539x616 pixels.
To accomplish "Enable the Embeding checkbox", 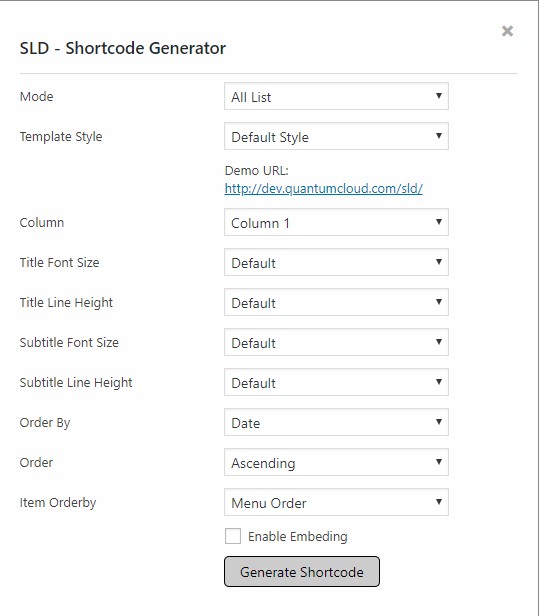I will (233, 536).
